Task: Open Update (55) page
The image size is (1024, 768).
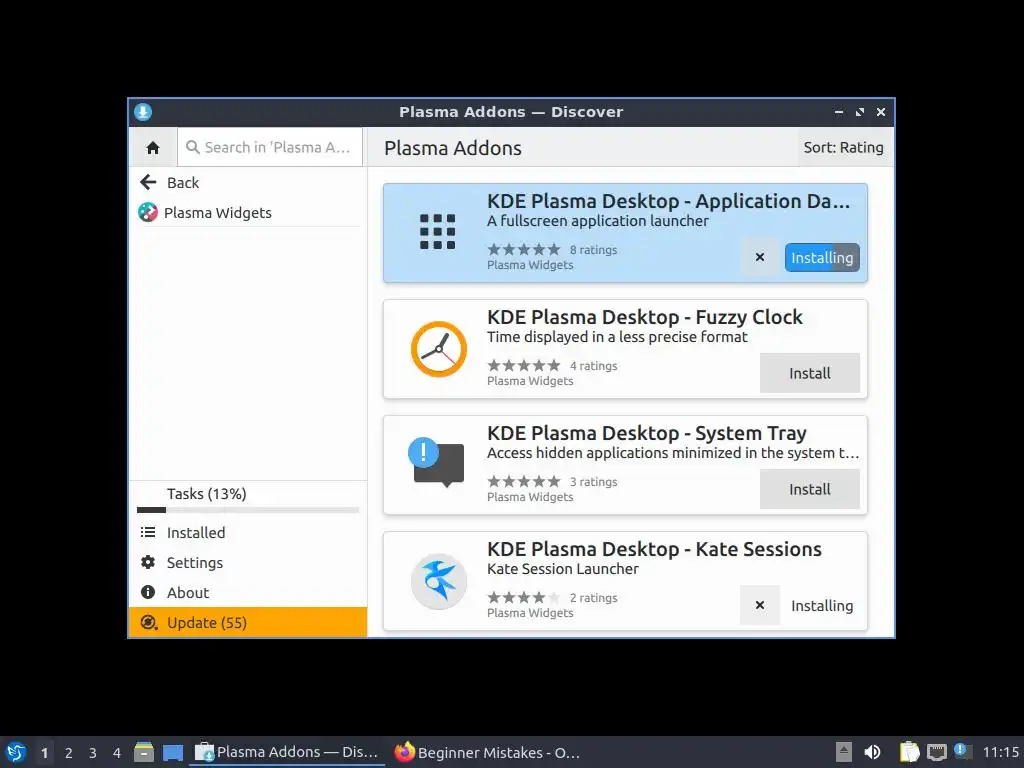Action: point(248,622)
